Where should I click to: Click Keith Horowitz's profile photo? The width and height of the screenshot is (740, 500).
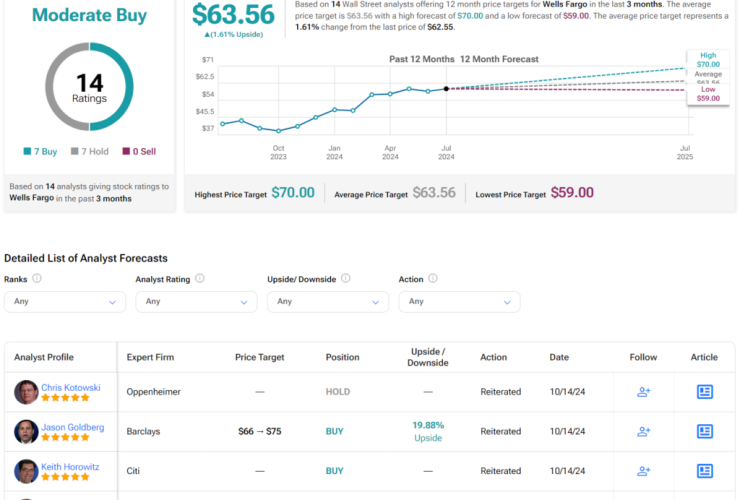(26, 471)
